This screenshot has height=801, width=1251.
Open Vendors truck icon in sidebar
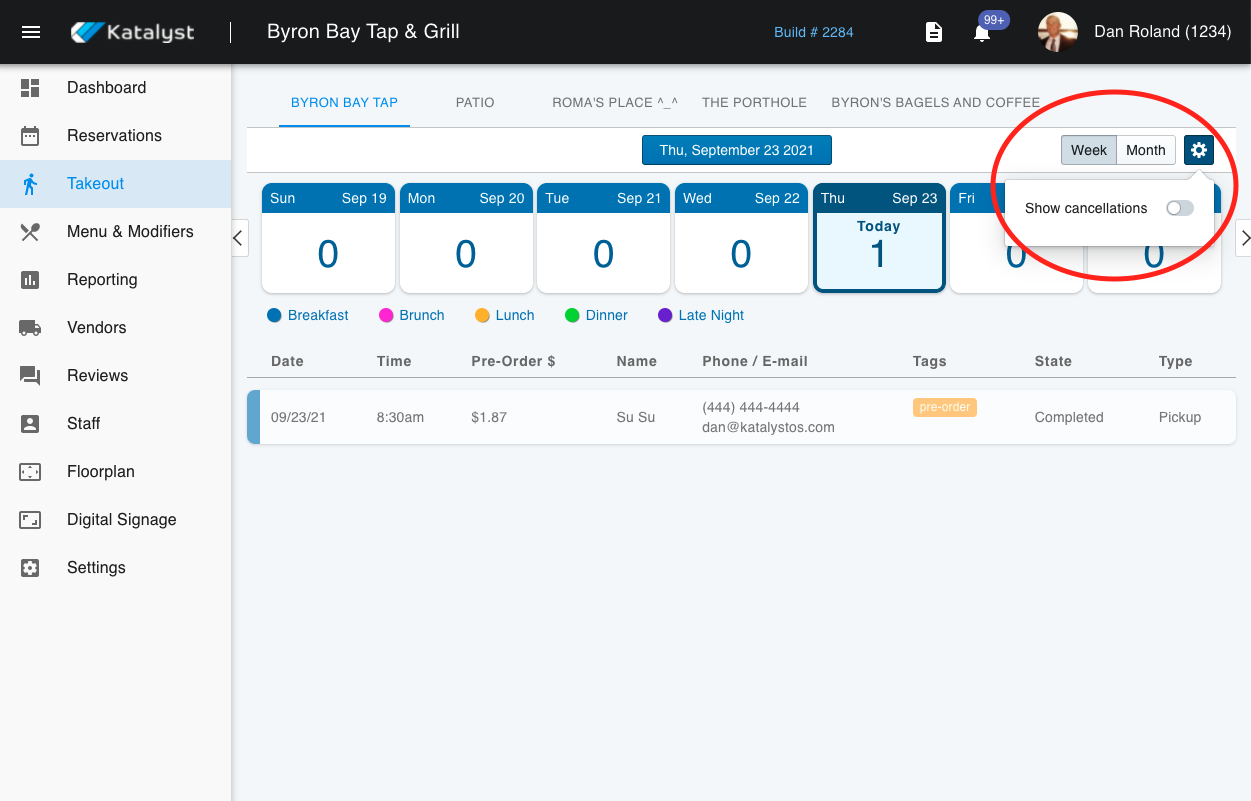pyautogui.click(x=30, y=328)
